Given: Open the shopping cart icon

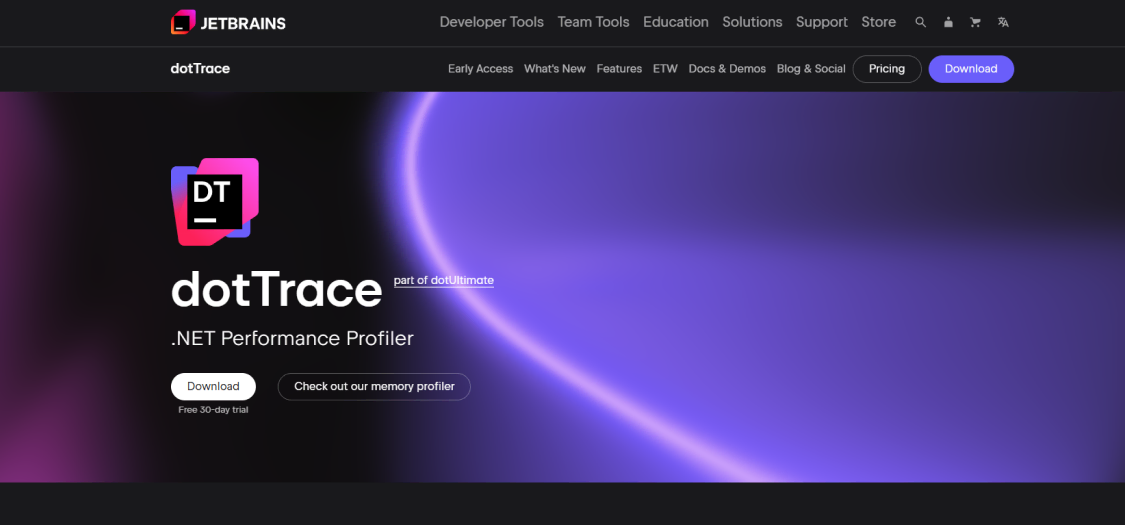Looking at the screenshot, I should click(975, 22).
